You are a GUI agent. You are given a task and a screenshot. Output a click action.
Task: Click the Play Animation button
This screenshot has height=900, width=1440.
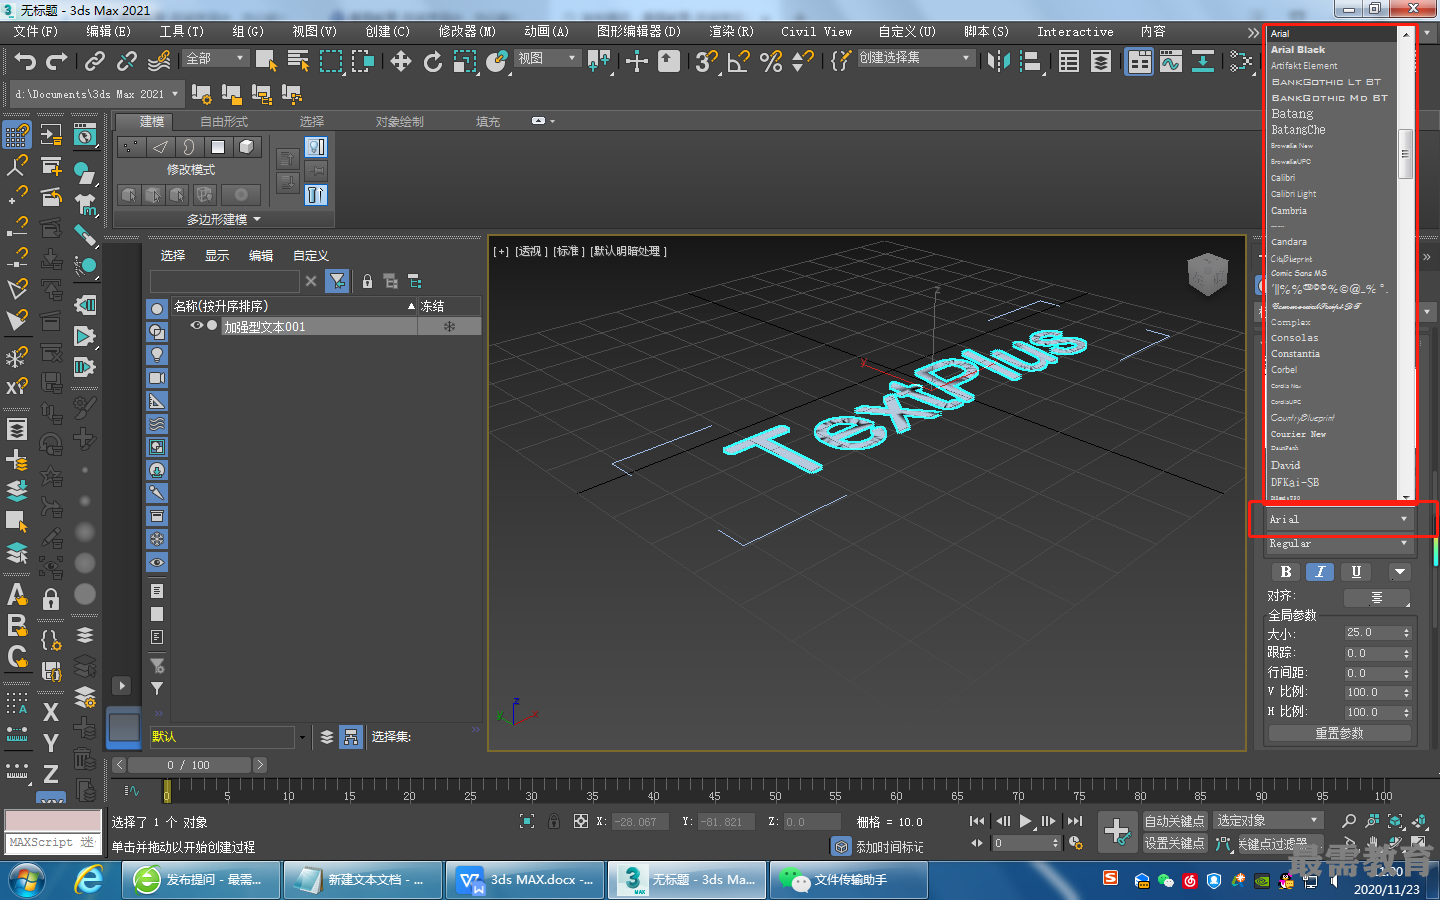(x=1025, y=821)
